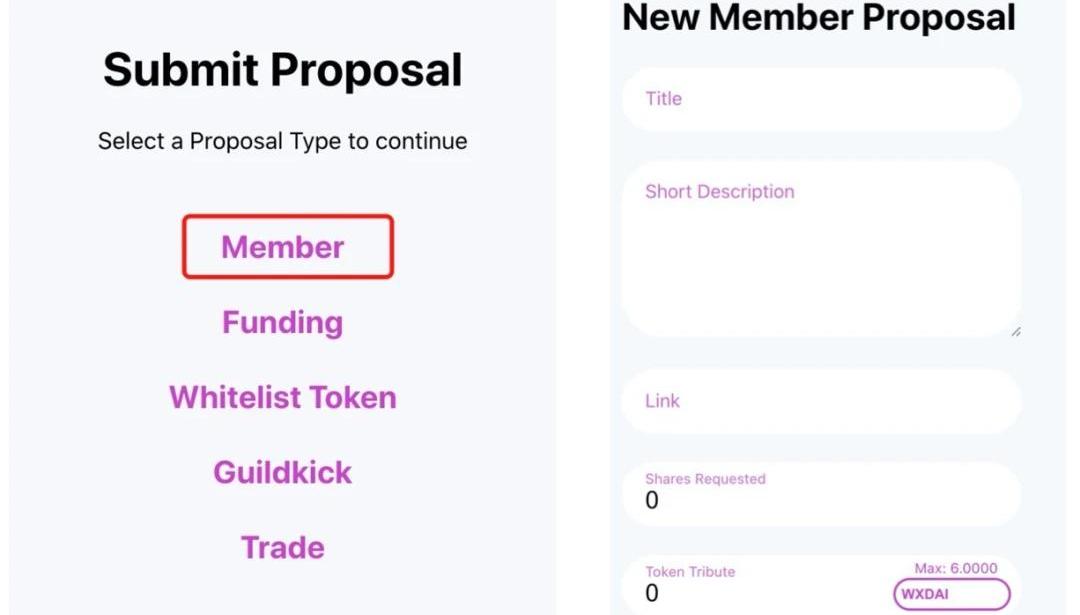This screenshot has height=615, width=1080.
Task: Focus the Token Tribute amount field
Action: tap(760, 592)
